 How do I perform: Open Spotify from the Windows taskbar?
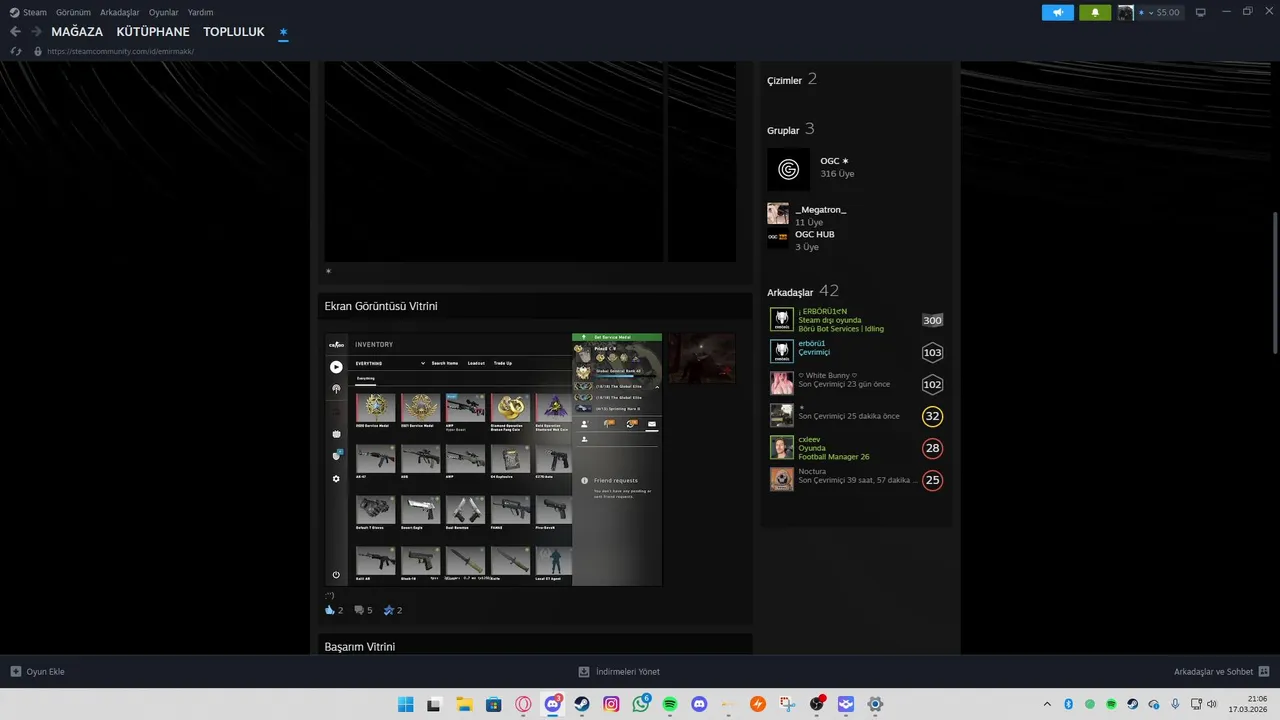(670, 704)
